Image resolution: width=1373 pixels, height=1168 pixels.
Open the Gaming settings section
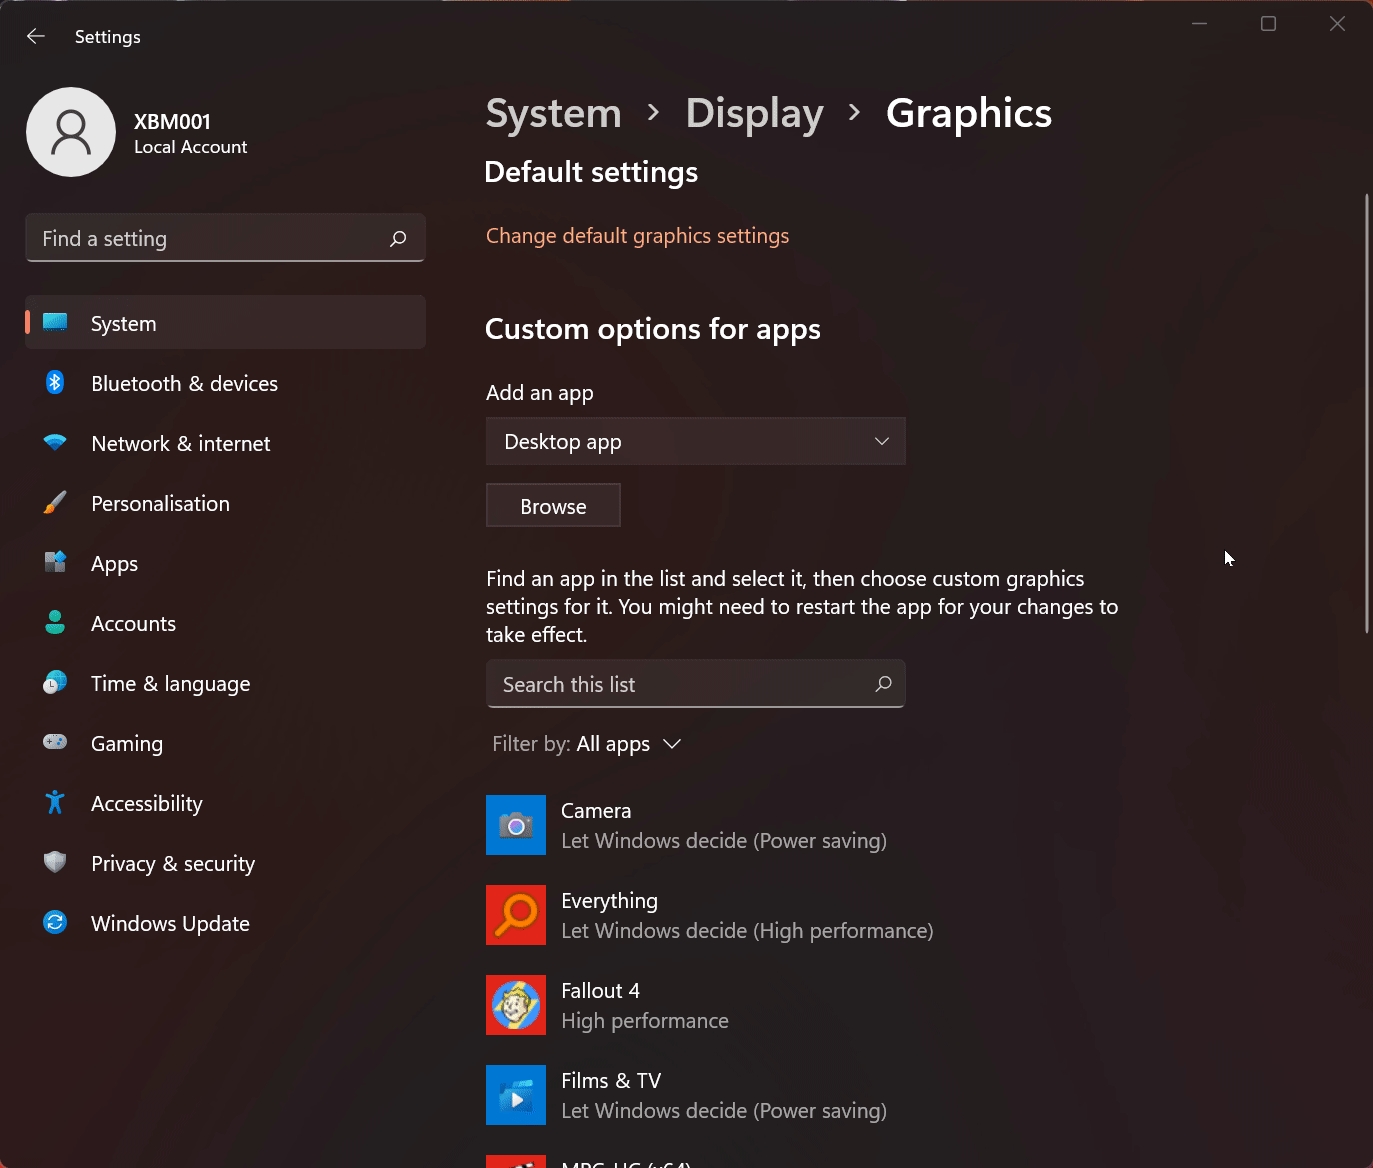pyautogui.click(x=126, y=744)
